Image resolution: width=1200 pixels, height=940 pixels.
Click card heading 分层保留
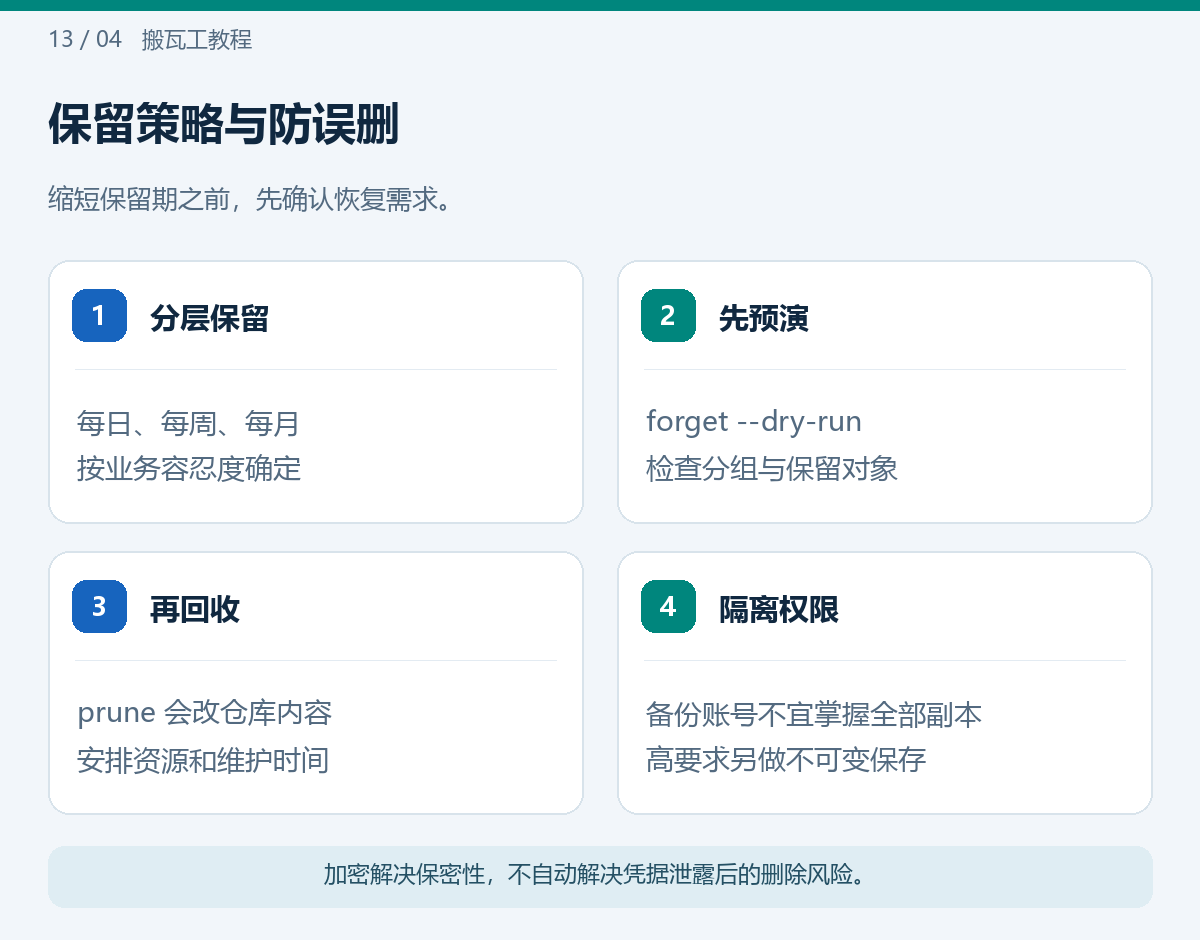click(209, 318)
